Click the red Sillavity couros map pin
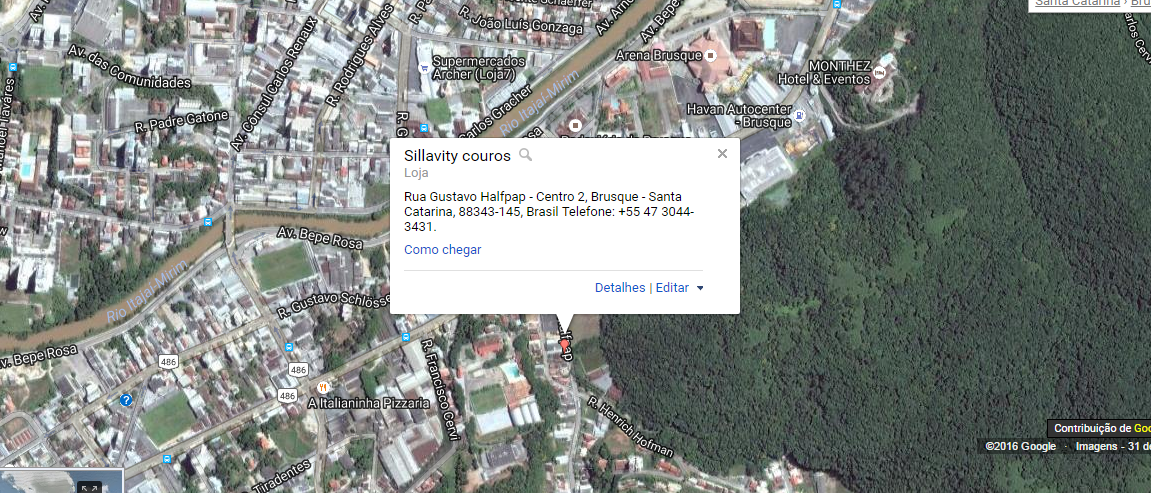The width and height of the screenshot is (1151, 493). coord(564,343)
